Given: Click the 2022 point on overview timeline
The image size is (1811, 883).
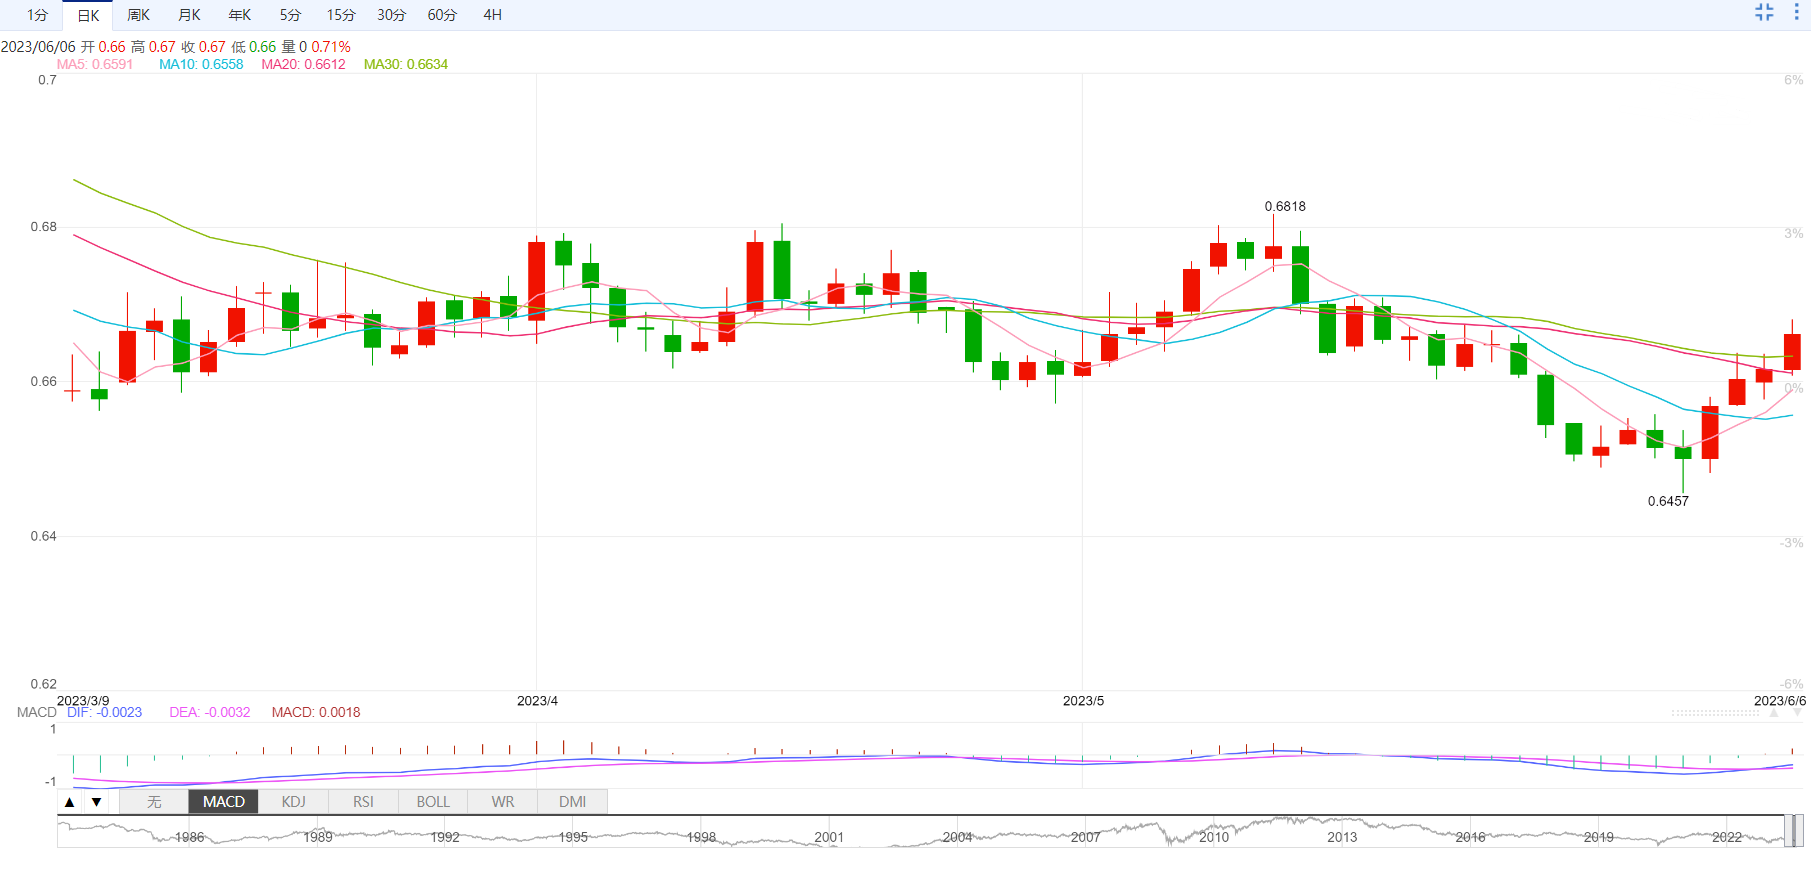Looking at the screenshot, I should pyautogui.click(x=1726, y=837).
